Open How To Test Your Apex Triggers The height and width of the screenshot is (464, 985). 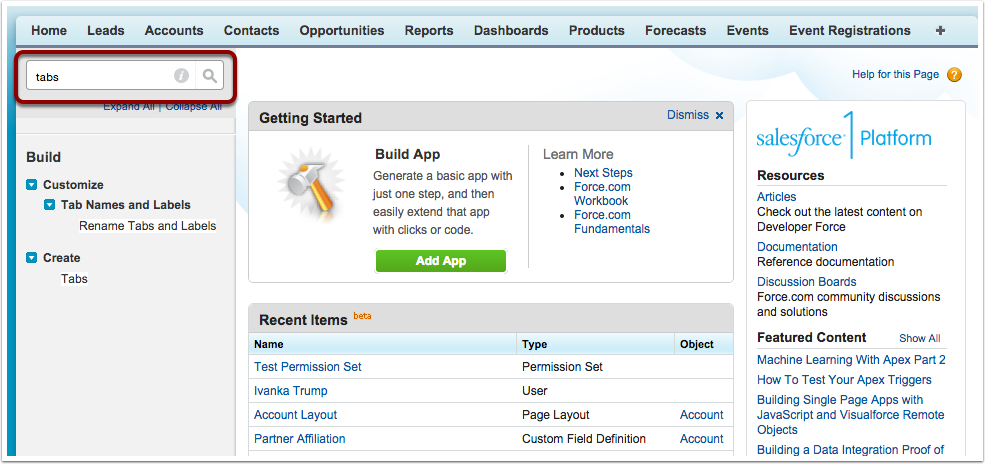pos(844,380)
